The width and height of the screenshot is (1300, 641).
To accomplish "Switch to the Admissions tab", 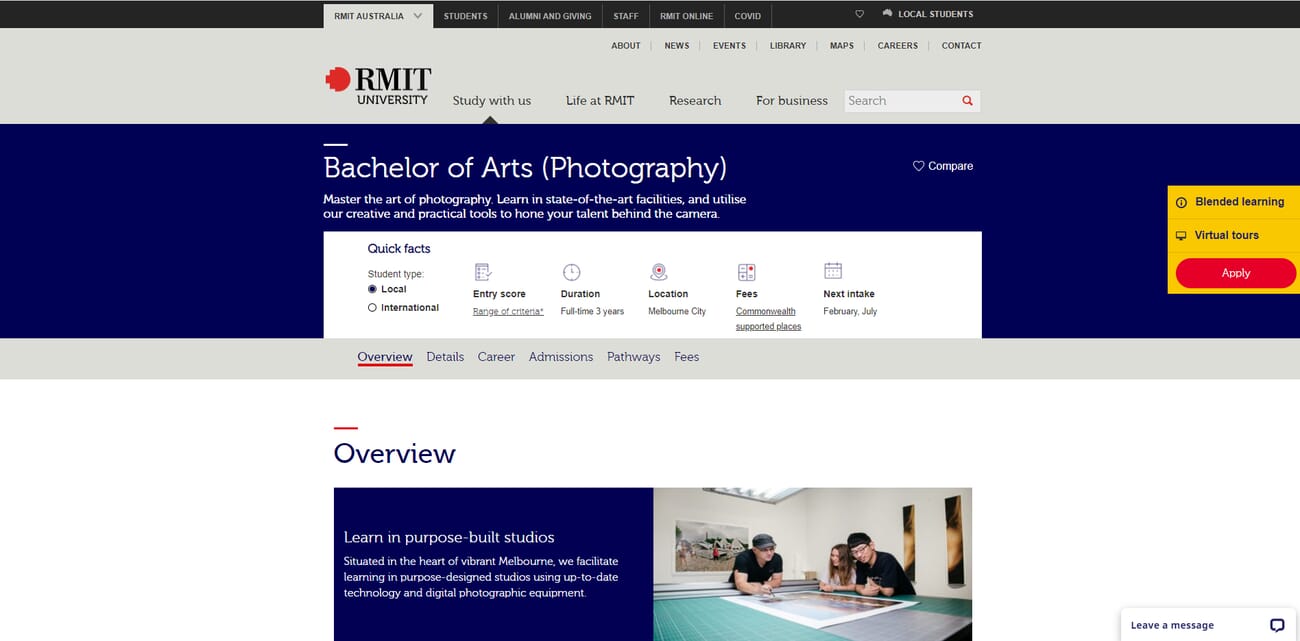I will pos(561,357).
